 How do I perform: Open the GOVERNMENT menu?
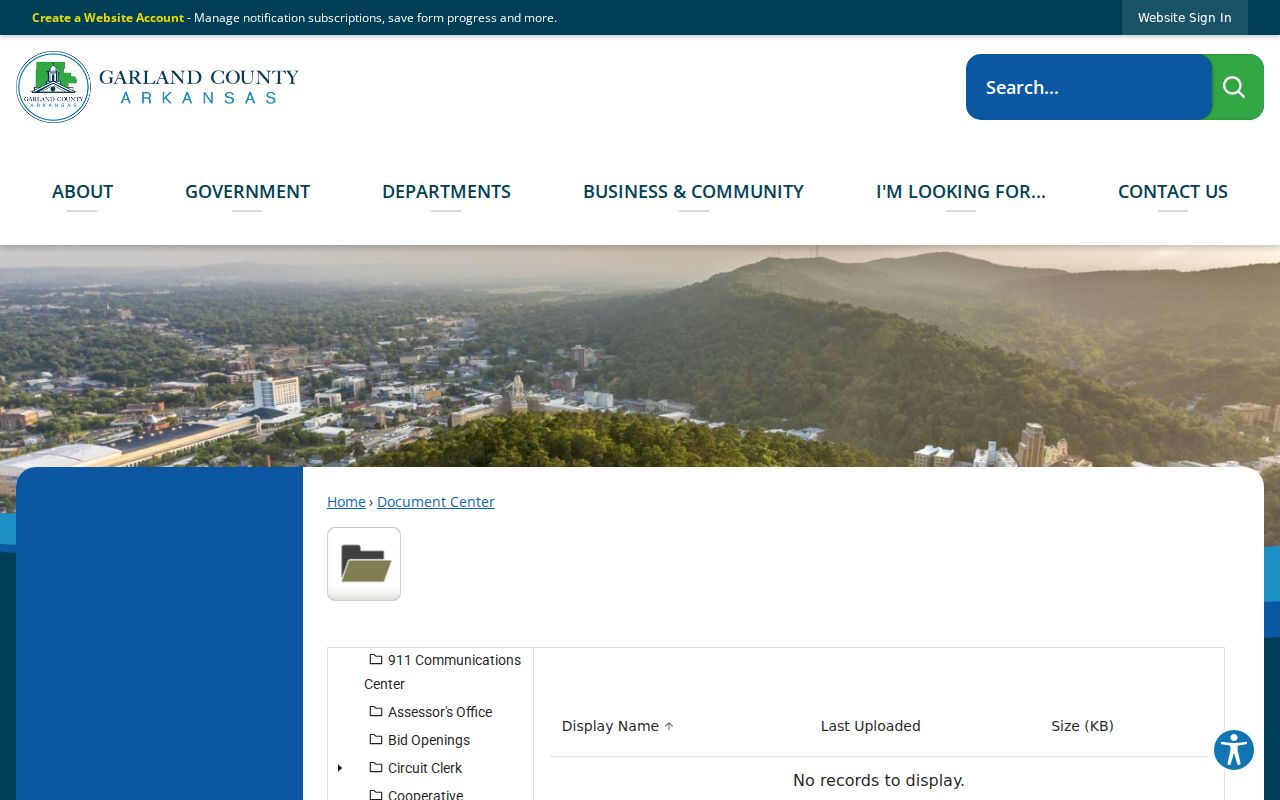click(247, 191)
